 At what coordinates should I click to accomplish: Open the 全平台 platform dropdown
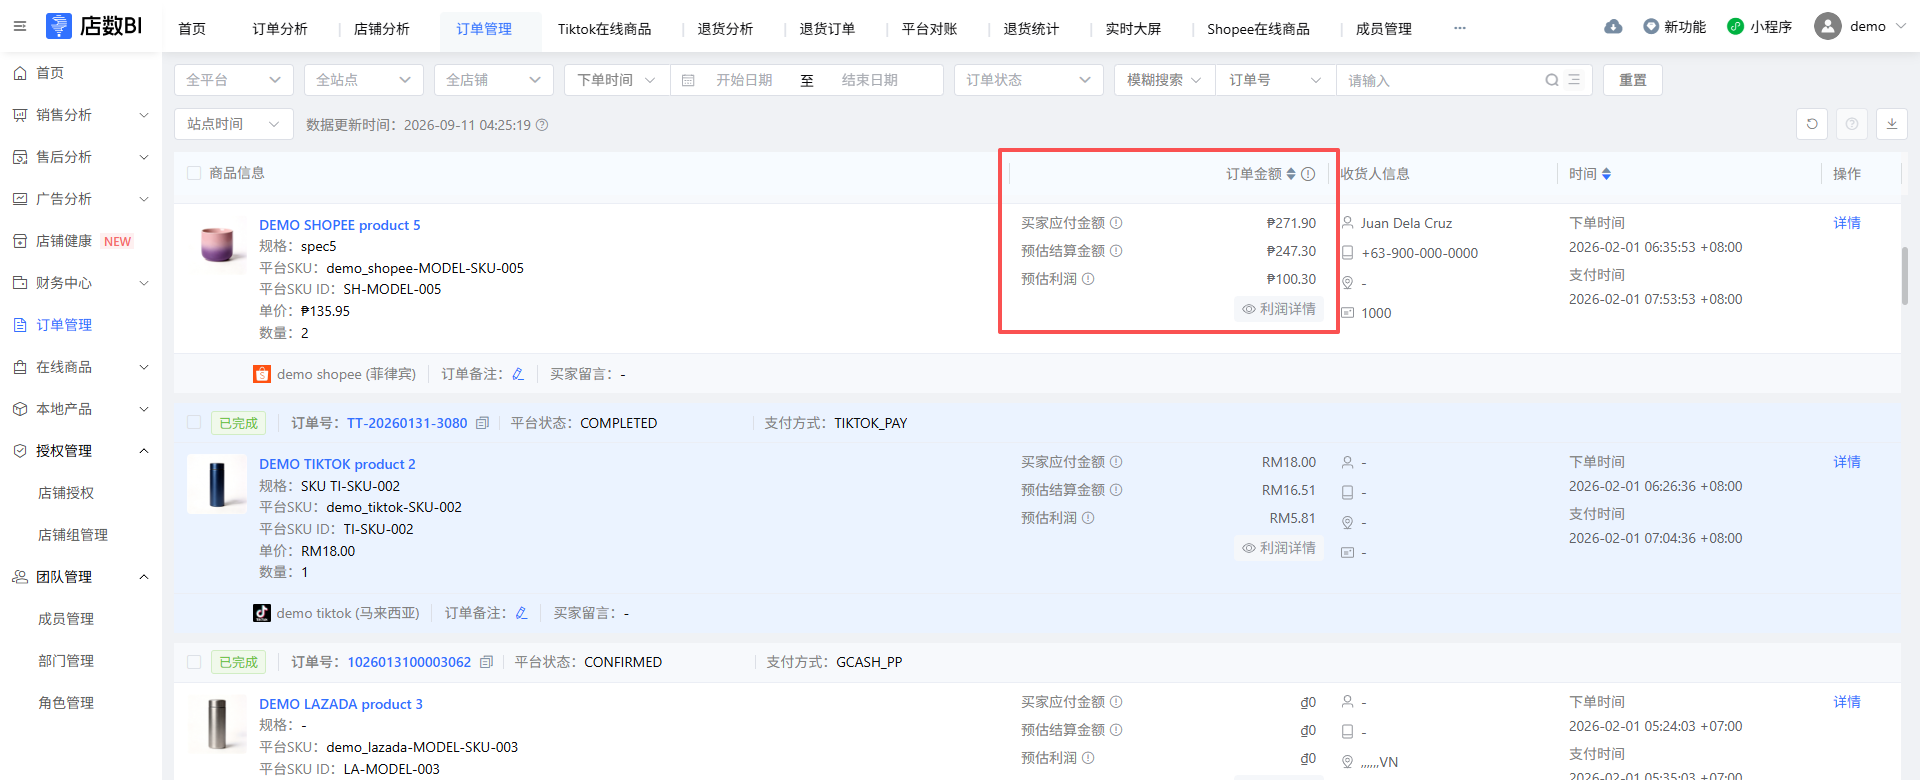tap(234, 80)
